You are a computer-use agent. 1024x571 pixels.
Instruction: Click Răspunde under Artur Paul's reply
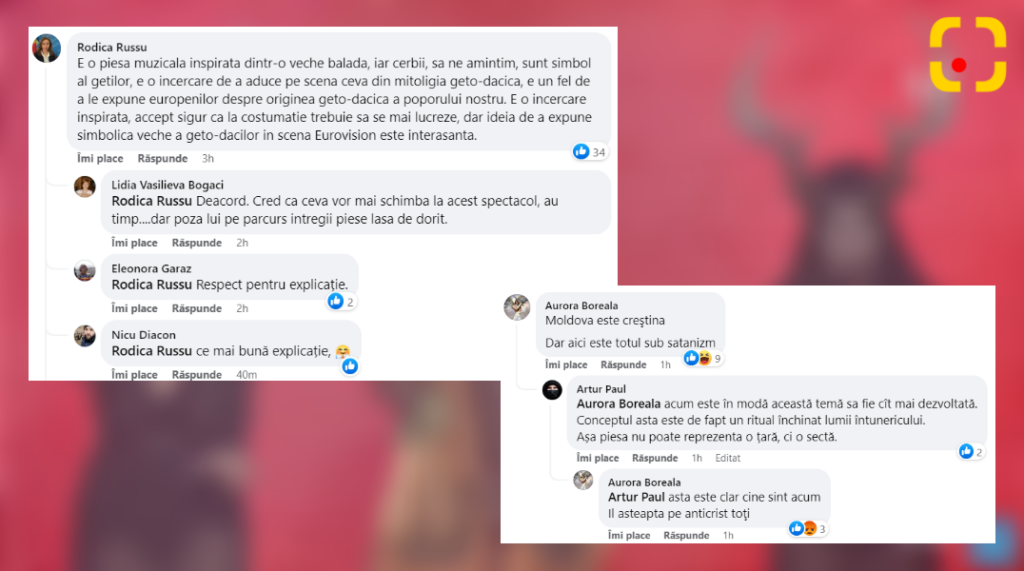point(655,458)
